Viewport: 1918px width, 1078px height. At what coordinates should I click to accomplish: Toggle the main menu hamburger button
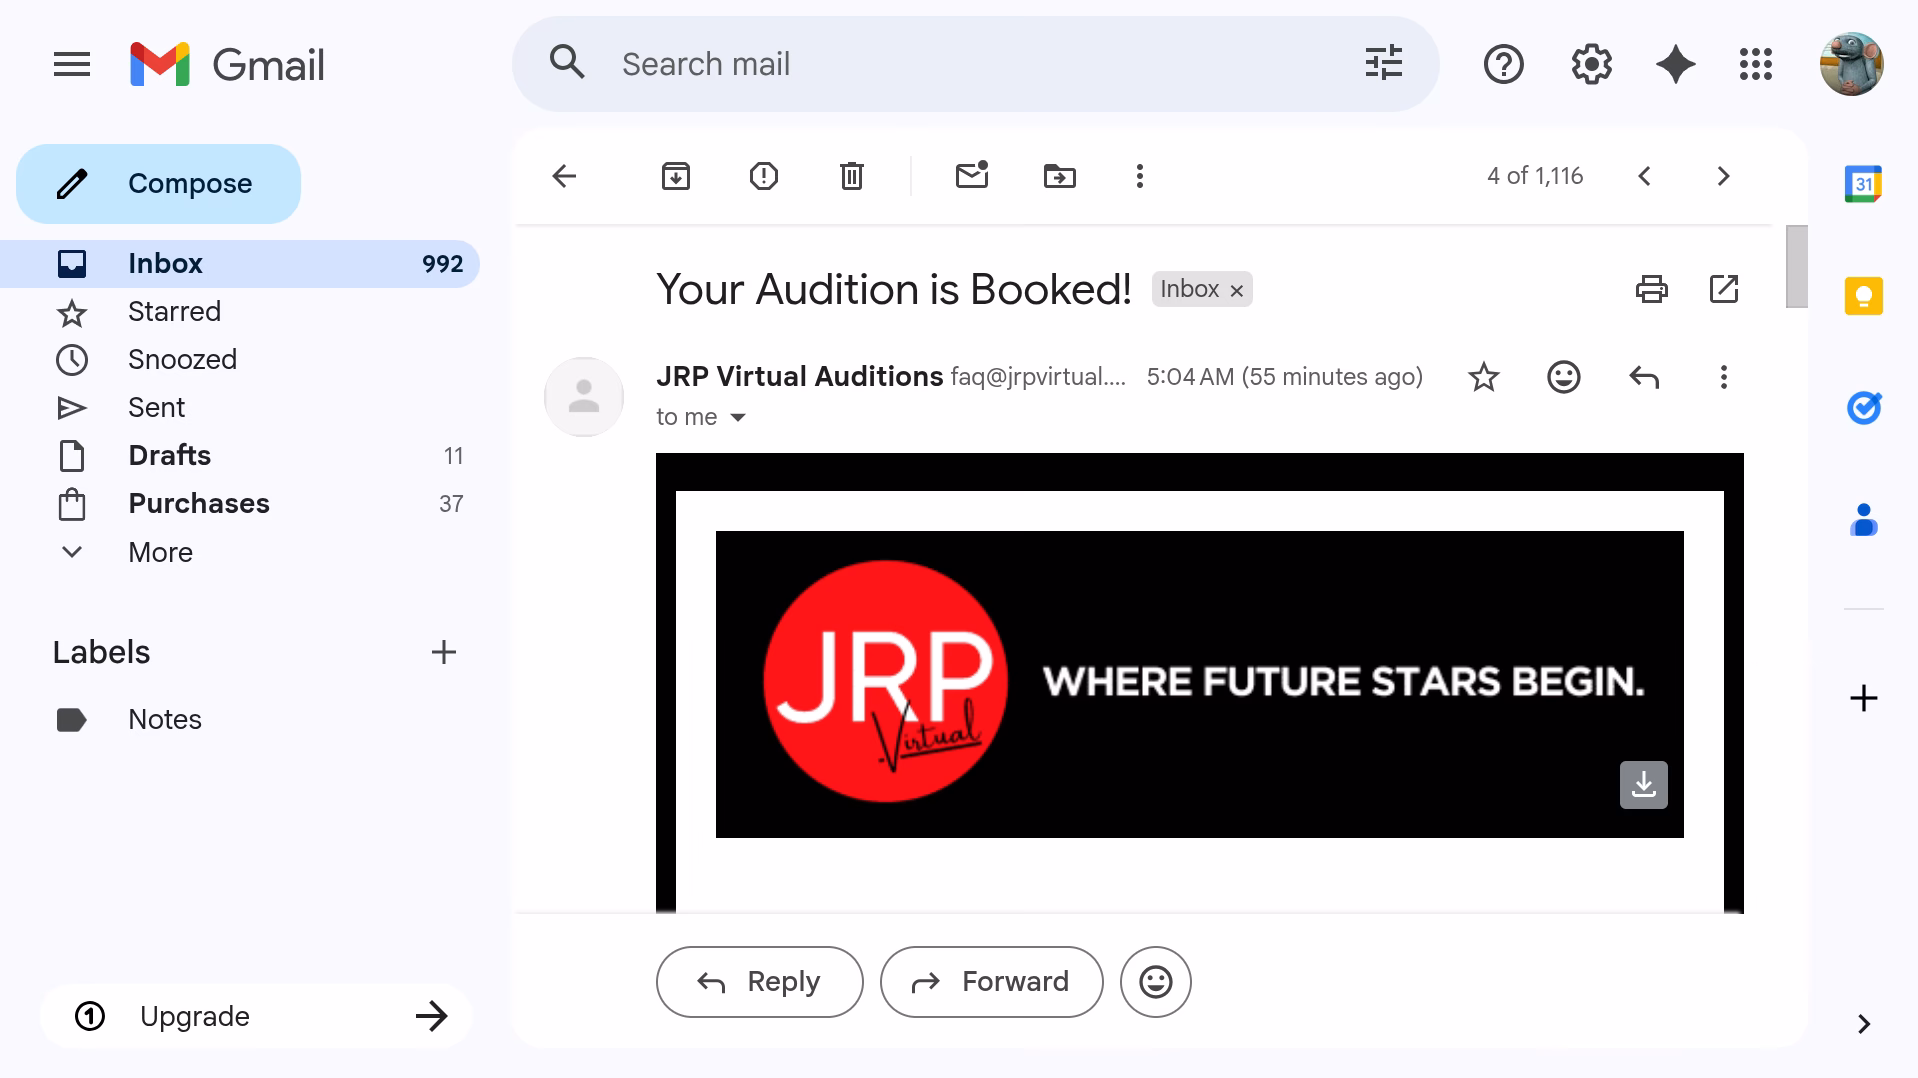[x=72, y=65]
